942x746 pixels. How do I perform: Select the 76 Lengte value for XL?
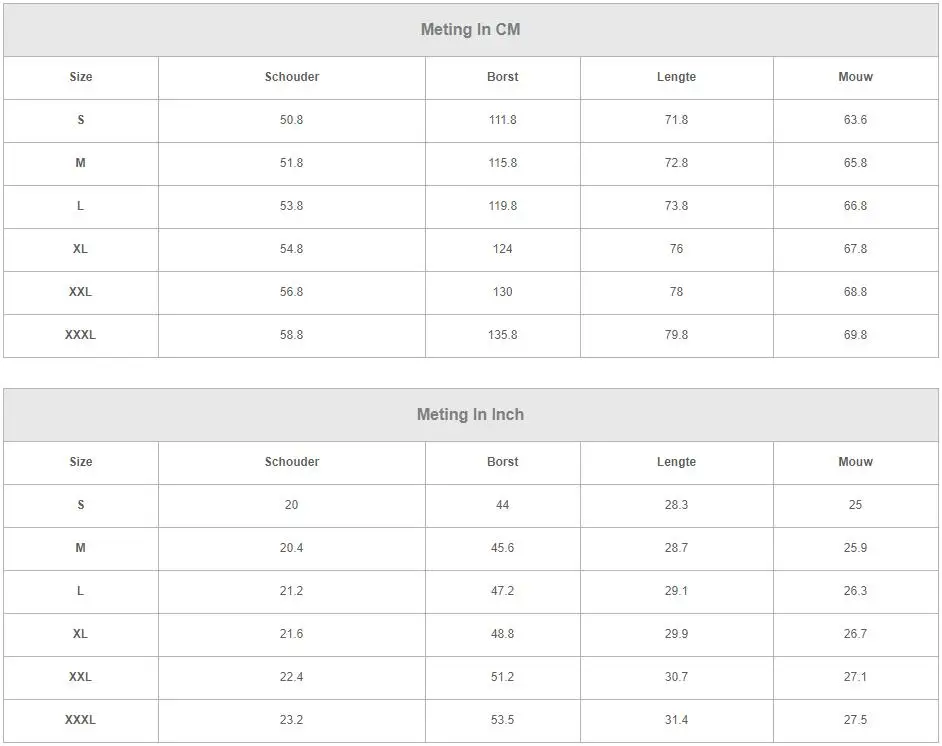tap(676, 249)
